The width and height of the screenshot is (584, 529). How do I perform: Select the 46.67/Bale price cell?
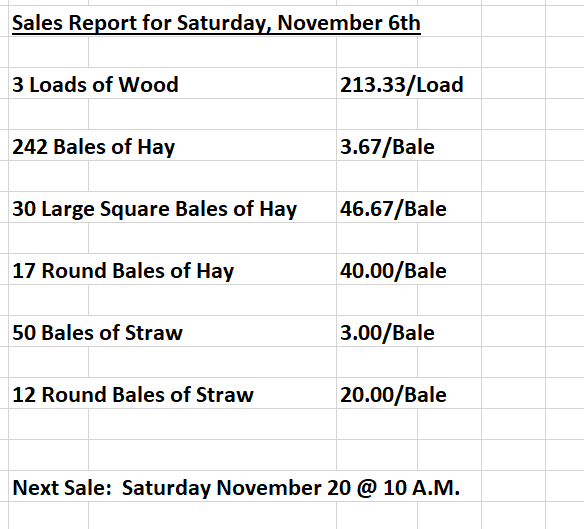[393, 209]
